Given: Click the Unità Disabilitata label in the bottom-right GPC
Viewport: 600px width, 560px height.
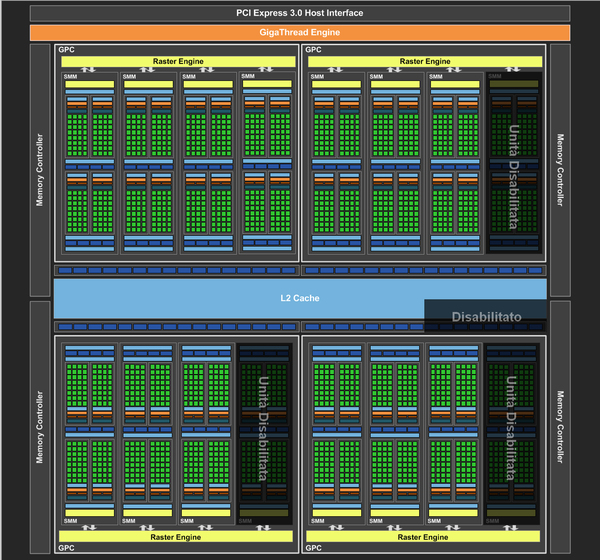Looking at the screenshot, I should 511,429.
